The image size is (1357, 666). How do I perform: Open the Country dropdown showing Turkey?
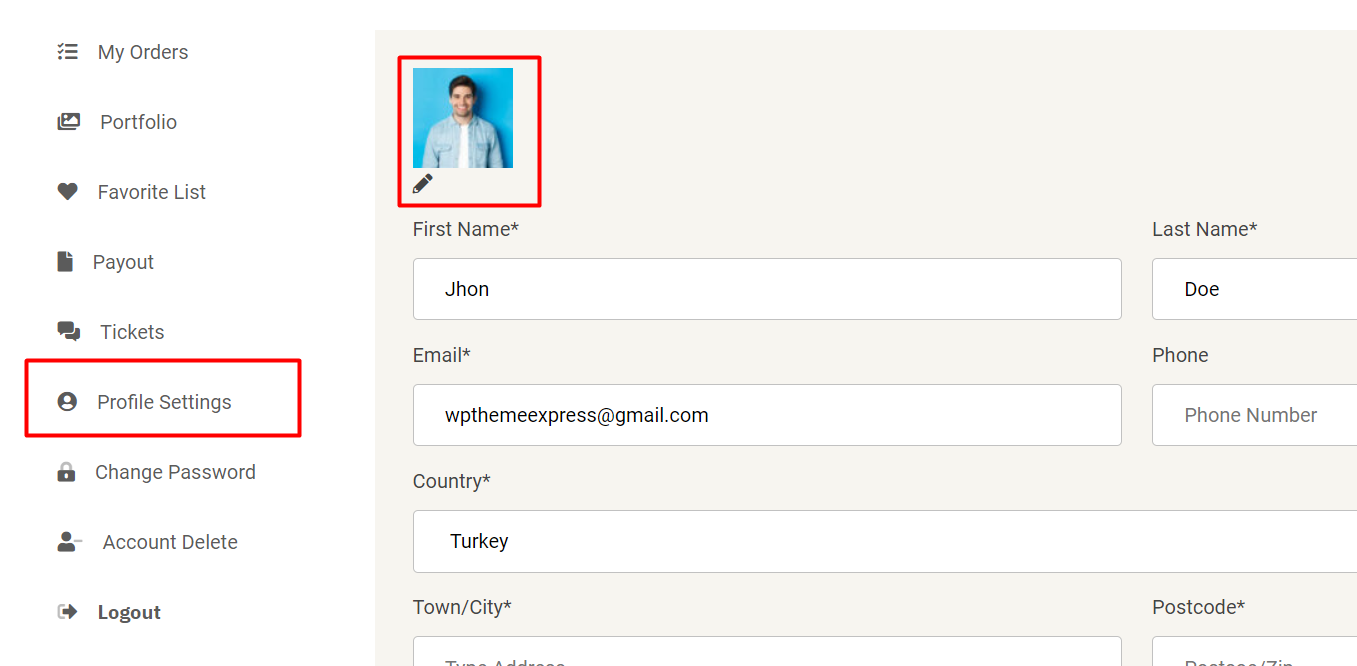[885, 541]
